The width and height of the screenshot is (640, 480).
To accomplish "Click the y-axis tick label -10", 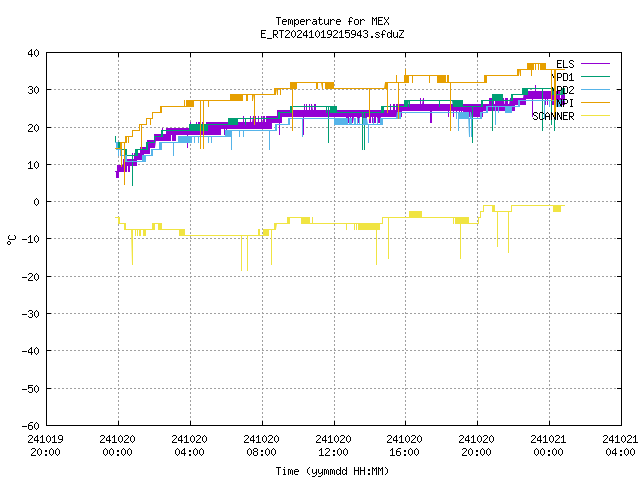I will 31,239.
